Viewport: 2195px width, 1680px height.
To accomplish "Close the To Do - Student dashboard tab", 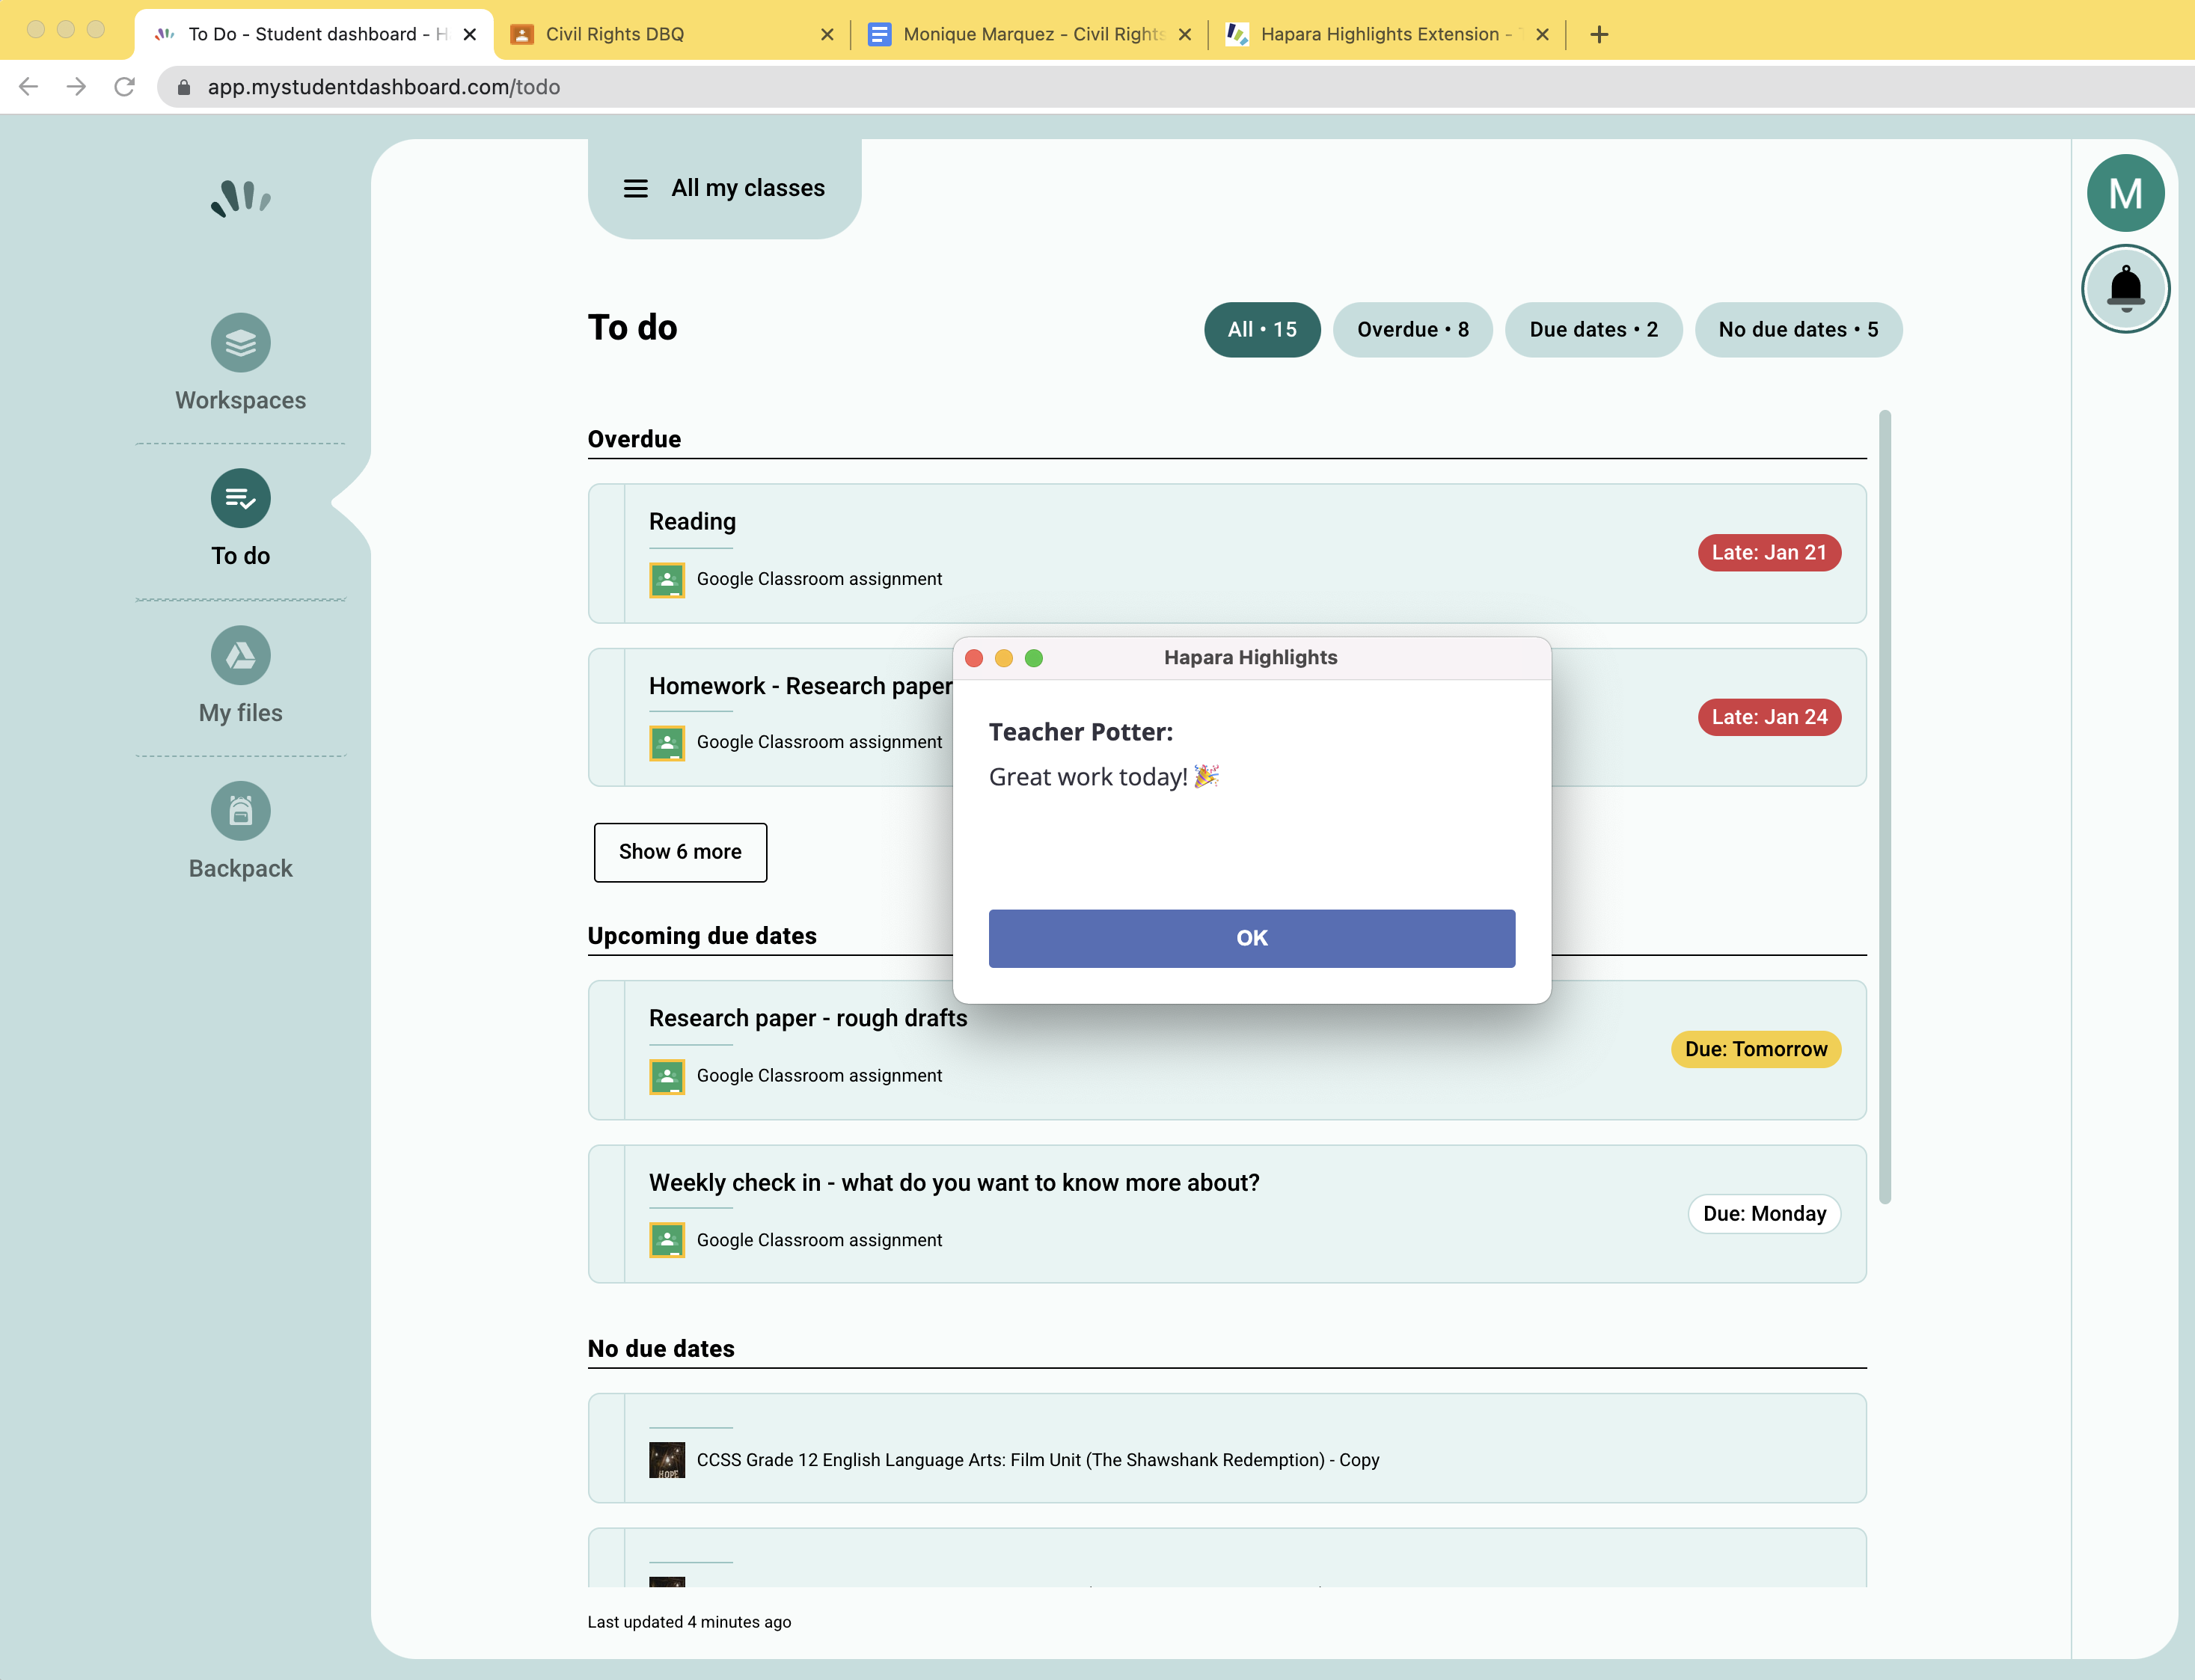I will (x=470, y=34).
